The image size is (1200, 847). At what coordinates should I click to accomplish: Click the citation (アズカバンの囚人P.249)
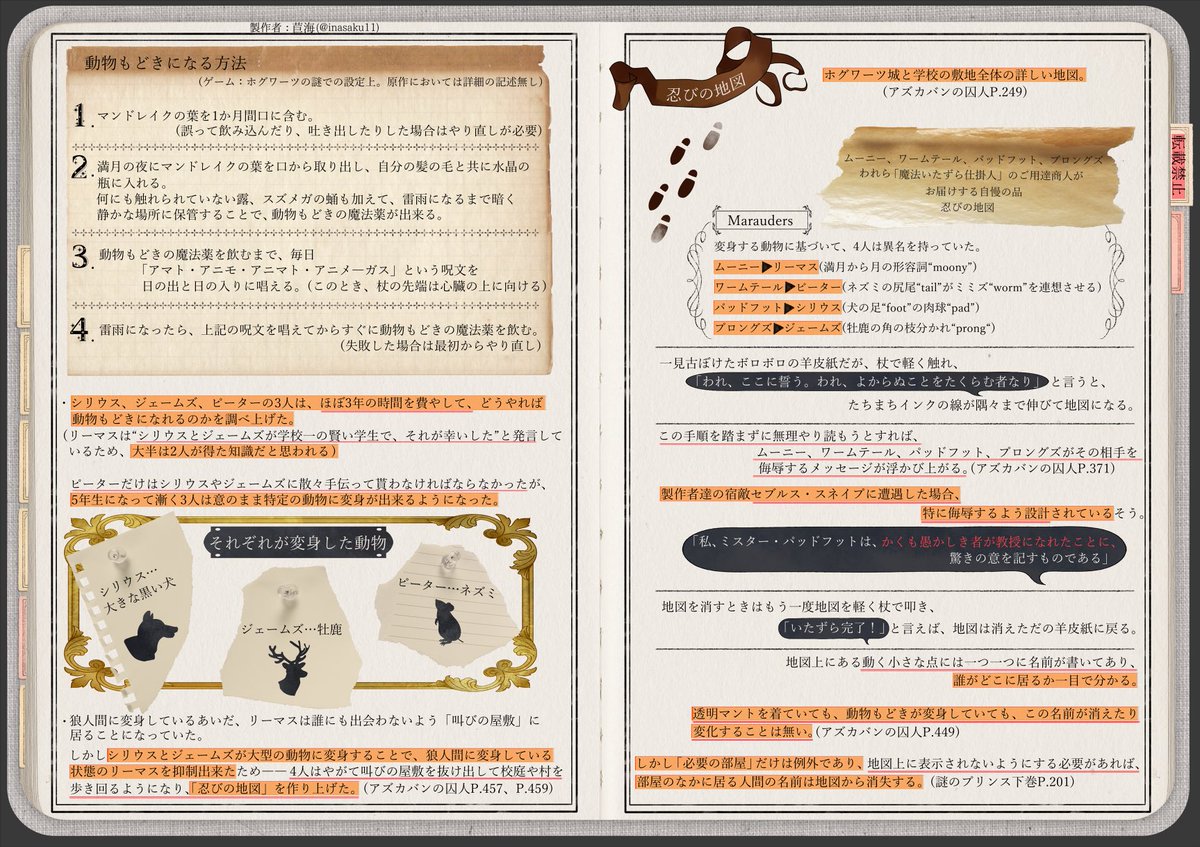(x=954, y=92)
